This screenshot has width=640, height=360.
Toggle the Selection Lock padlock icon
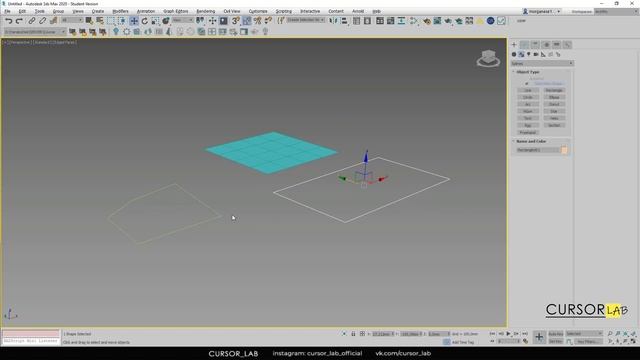[x=353, y=334]
